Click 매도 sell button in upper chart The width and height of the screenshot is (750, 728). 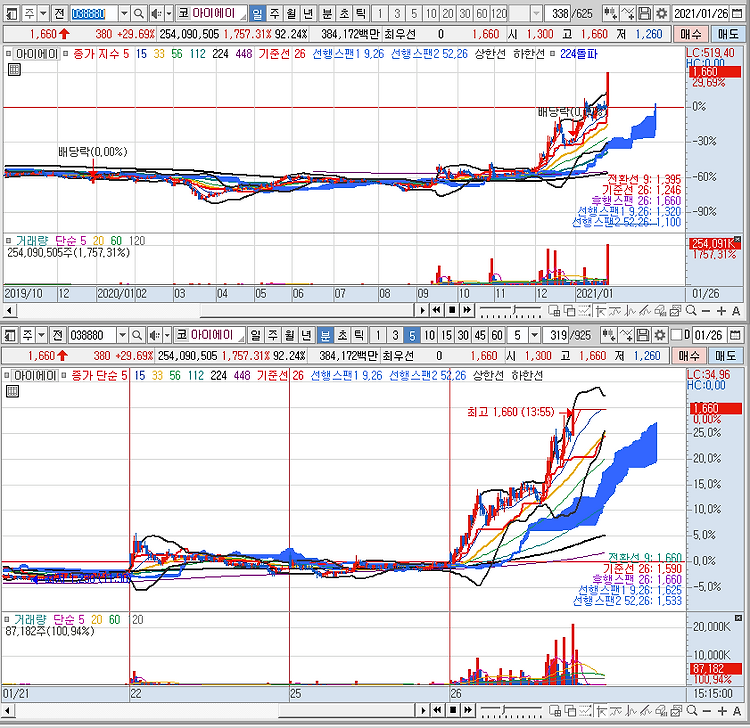point(728,34)
